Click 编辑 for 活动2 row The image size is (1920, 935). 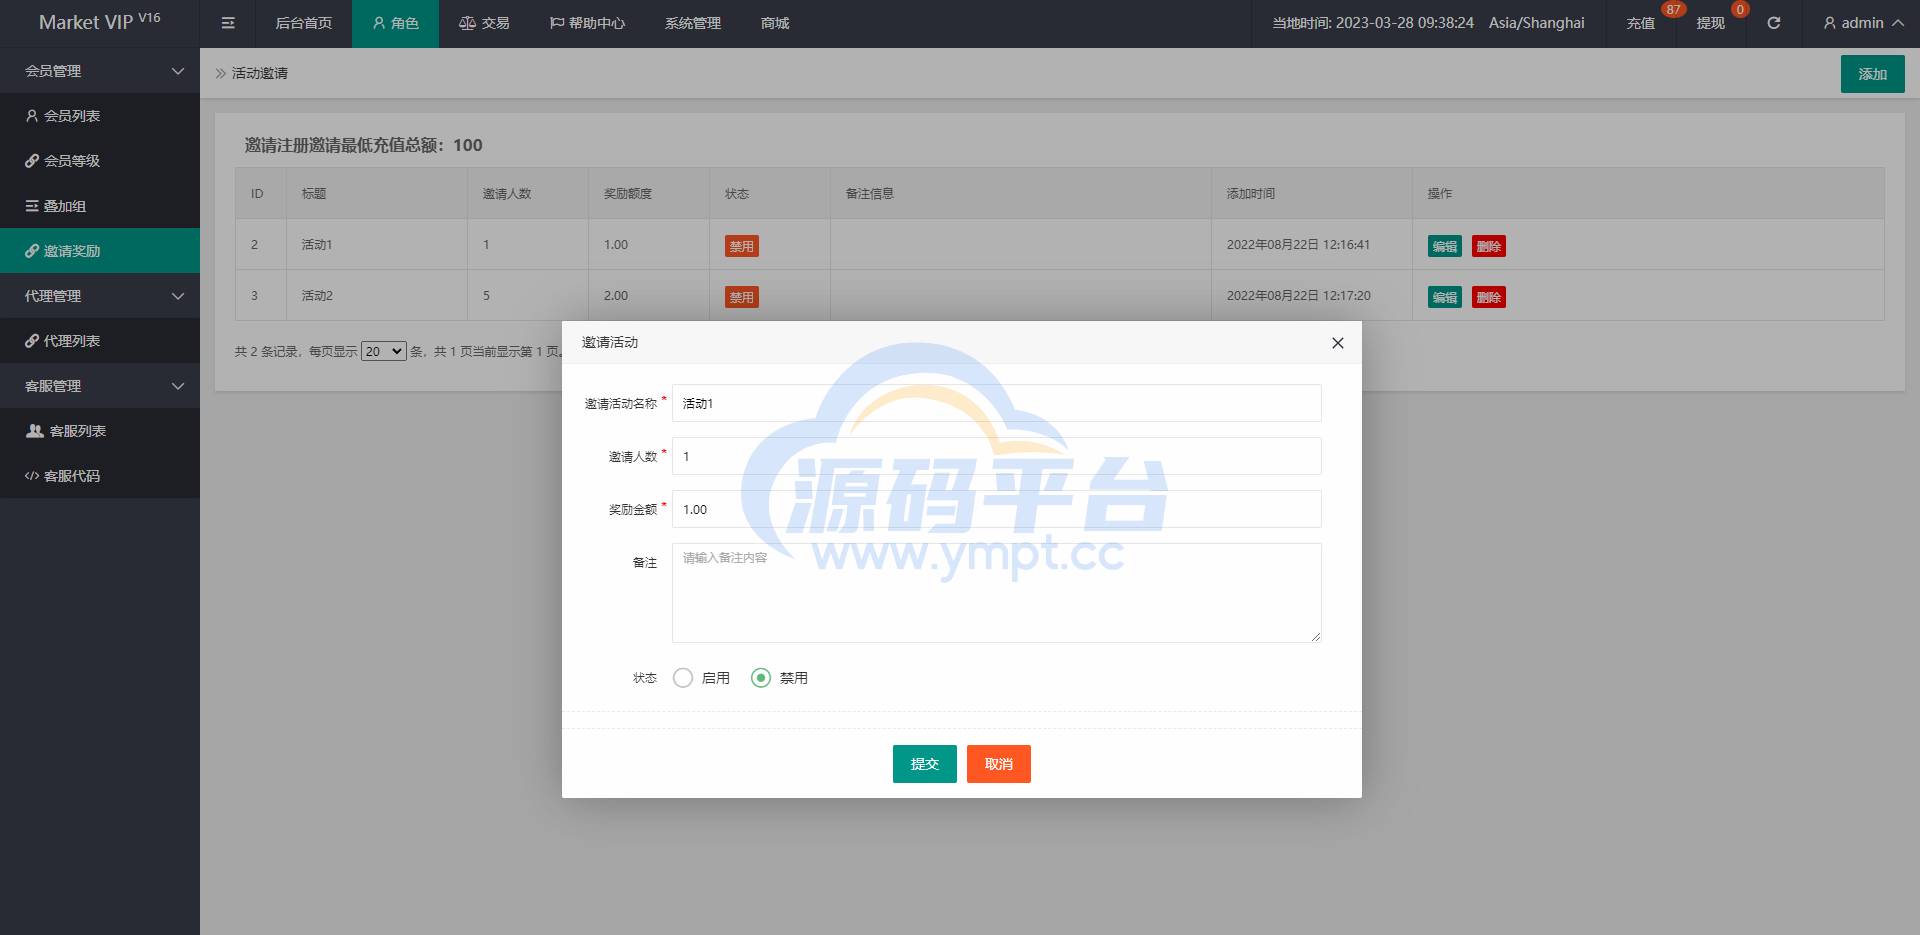(x=1444, y=297)
